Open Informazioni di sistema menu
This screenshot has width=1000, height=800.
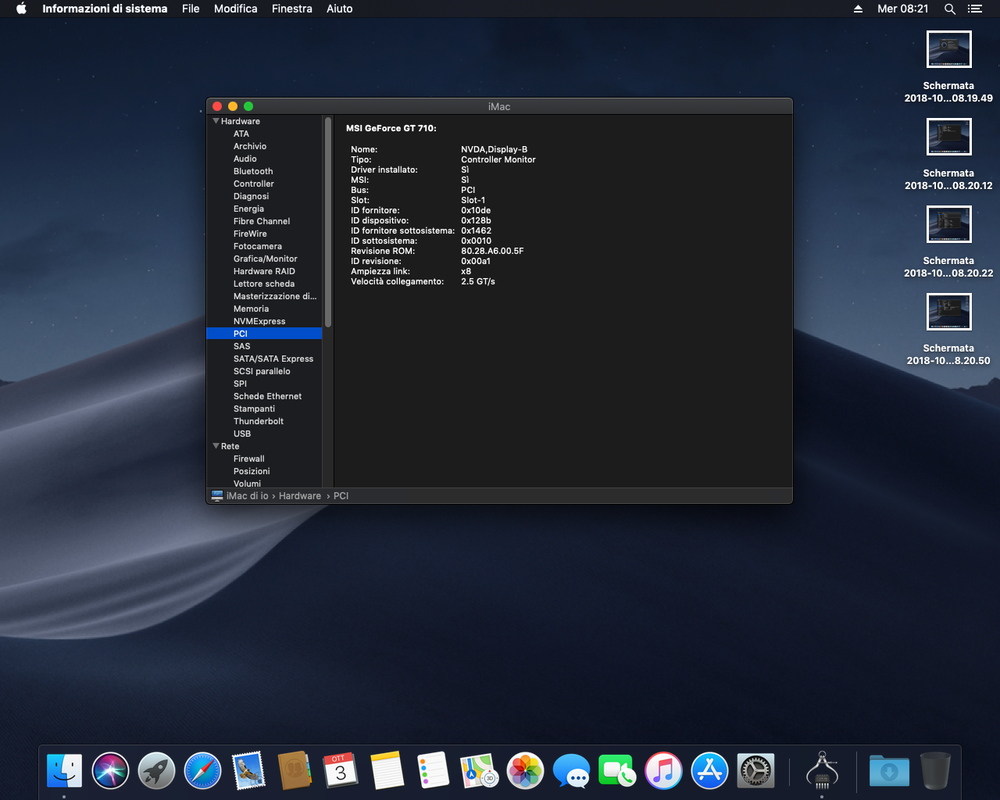(105, 9)
